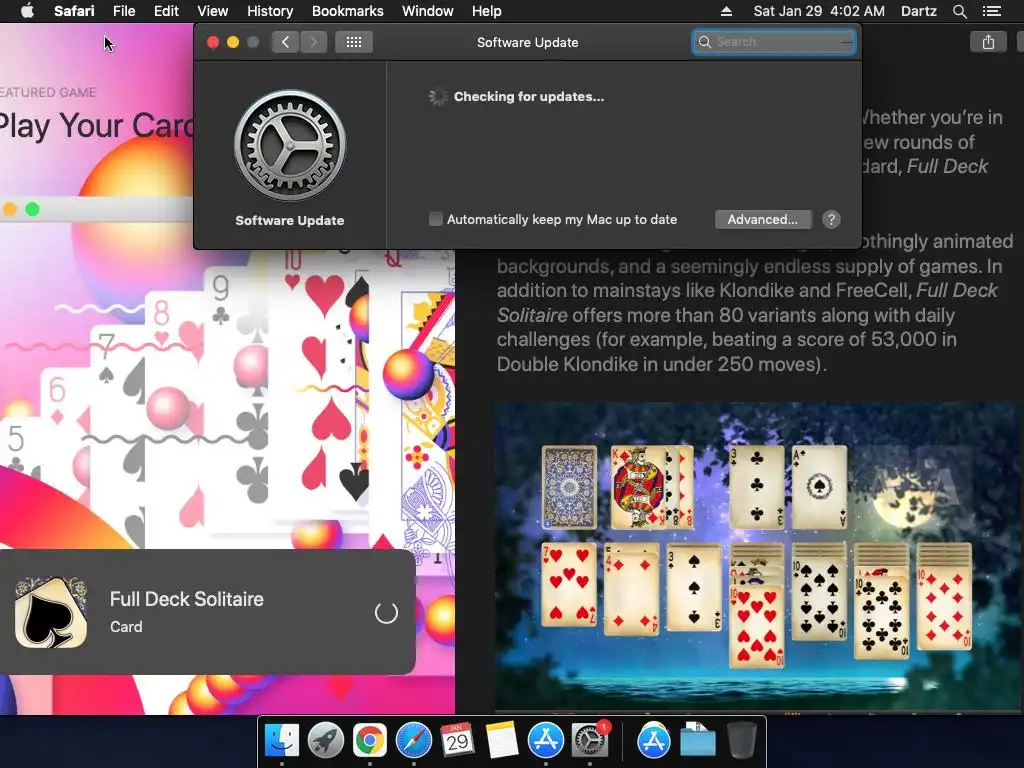Viewport: 1024px width, 768px height.
Task: Open the App Store stack icon right of divider
Action: [654, 741]
